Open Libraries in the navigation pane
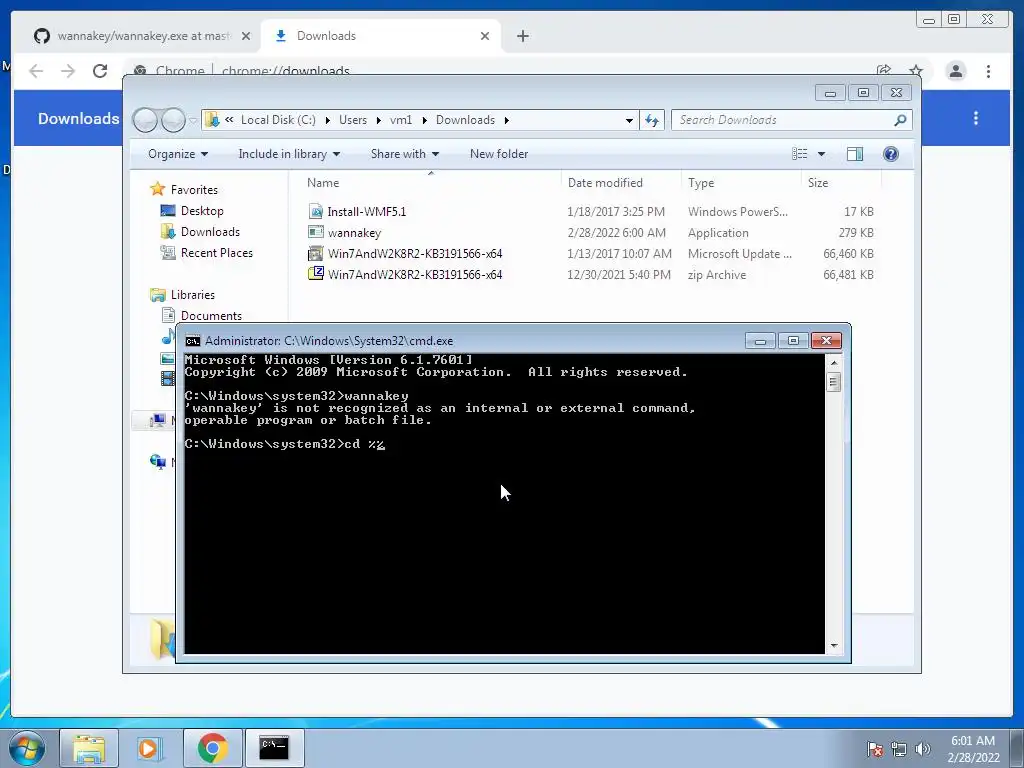Viewport: 1024px width, 768px height. pos(193,295)
